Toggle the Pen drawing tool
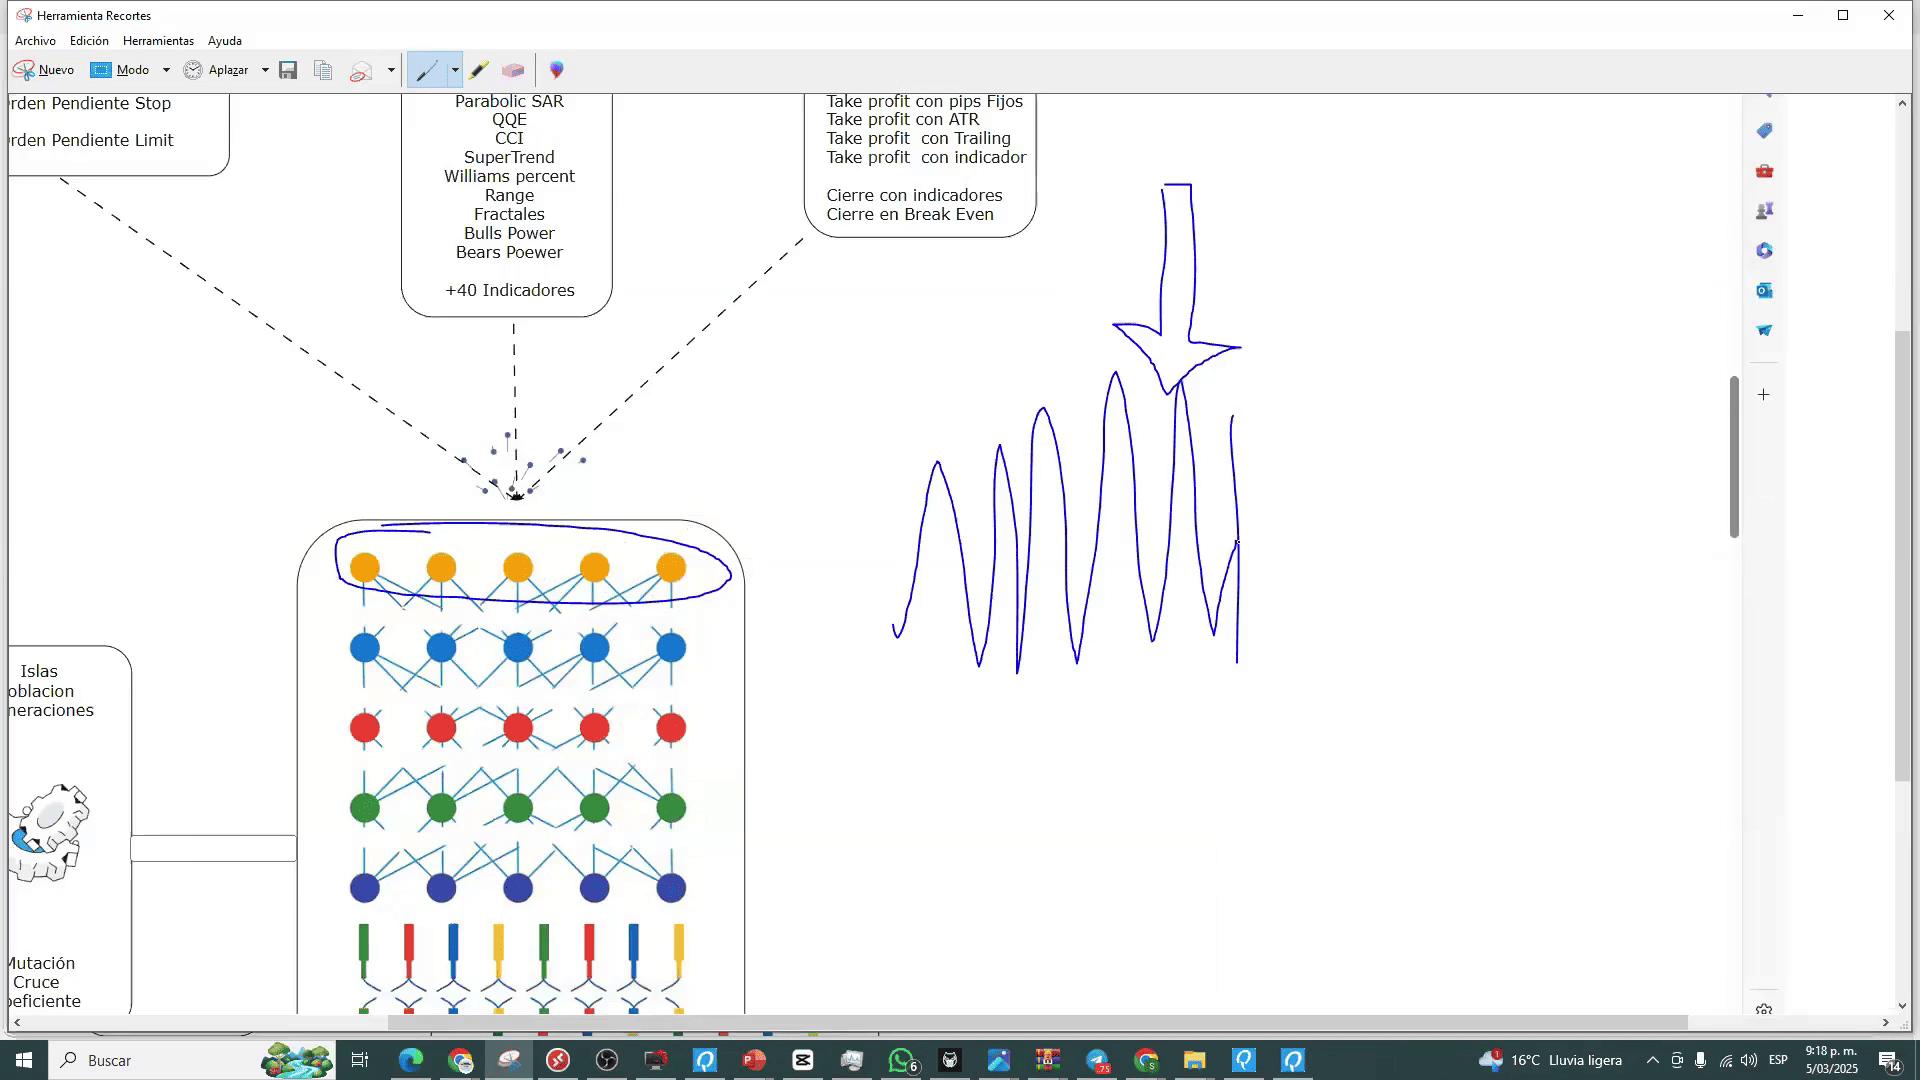 pyautogui.click(x=427, y=70)
